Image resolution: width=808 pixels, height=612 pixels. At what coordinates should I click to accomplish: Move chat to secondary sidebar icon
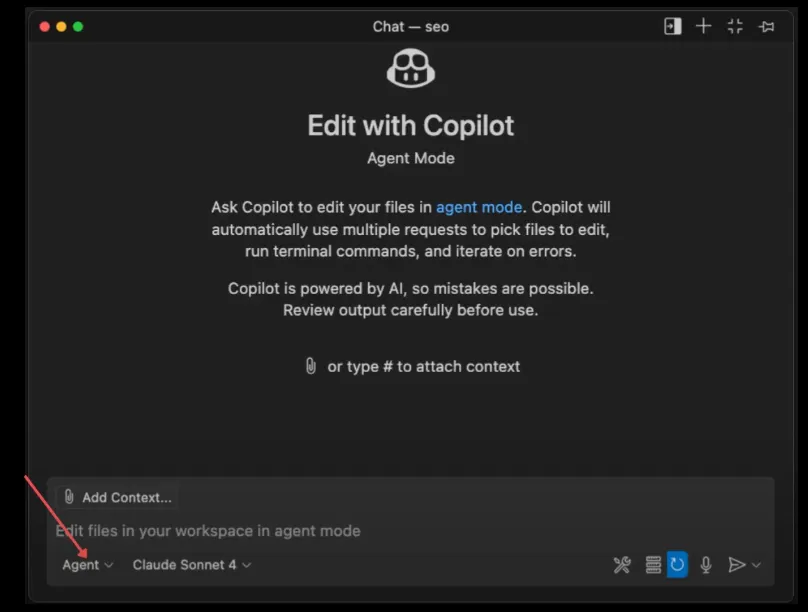click(x=672, y=26)
